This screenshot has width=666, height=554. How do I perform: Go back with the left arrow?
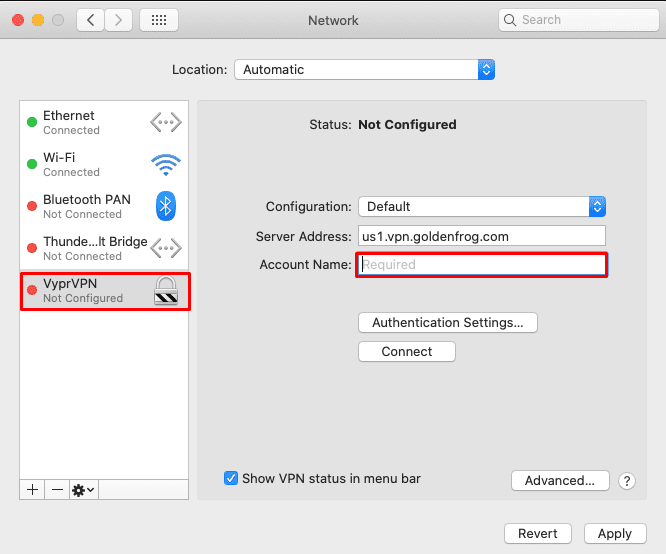91,20
